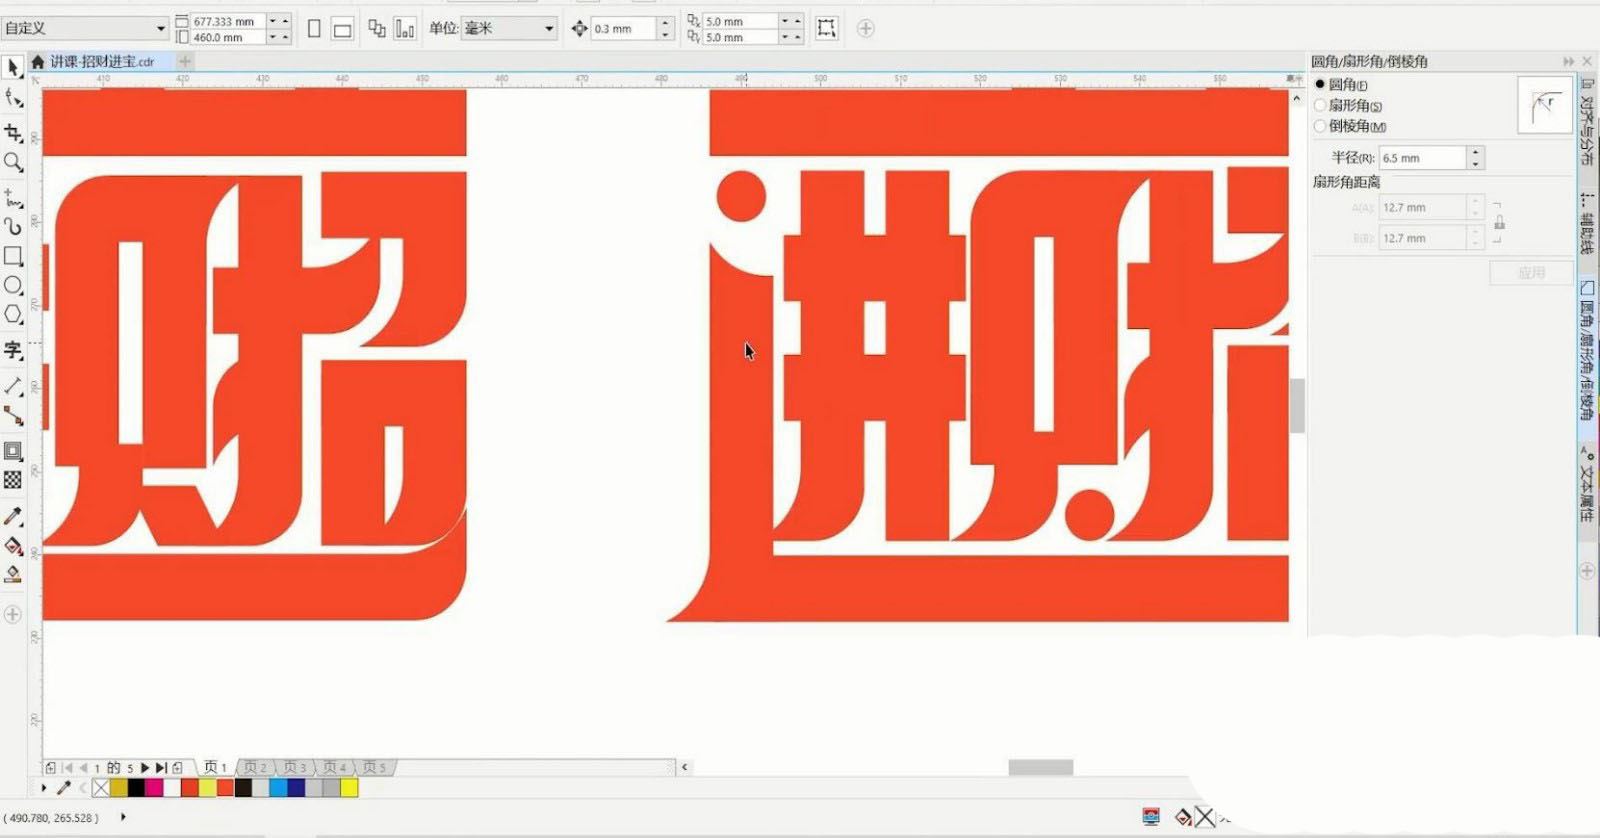Open toolbox quick customize plus button

pos(13,614)
